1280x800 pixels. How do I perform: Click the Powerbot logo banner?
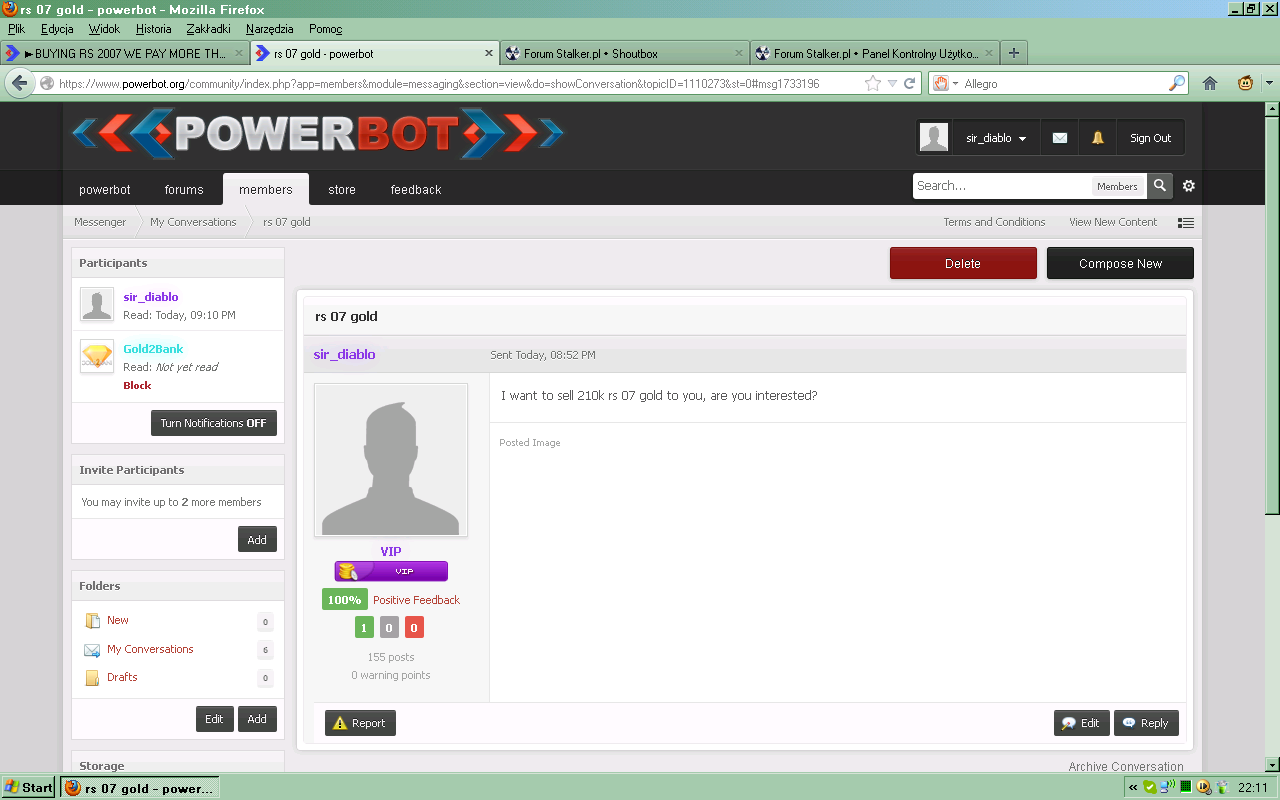point(318,135)
